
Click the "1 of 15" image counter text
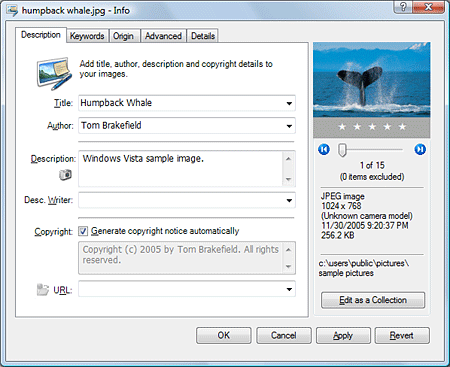pyautogui.click(x=372, y=165)
